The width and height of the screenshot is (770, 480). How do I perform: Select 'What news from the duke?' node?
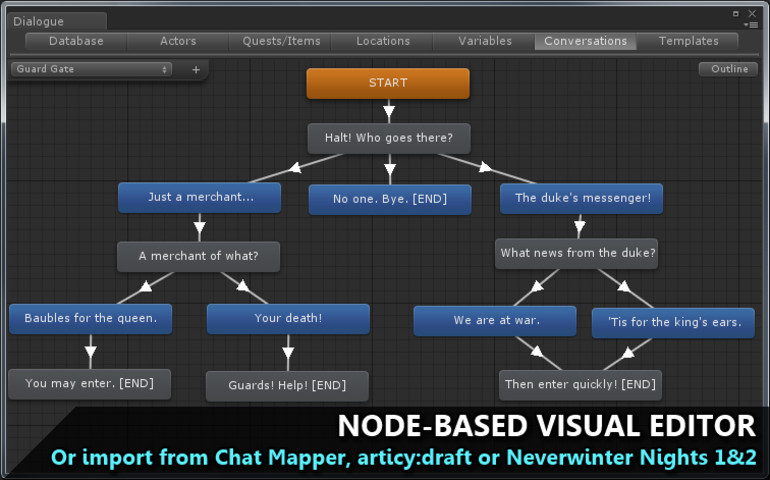[577, 254]
